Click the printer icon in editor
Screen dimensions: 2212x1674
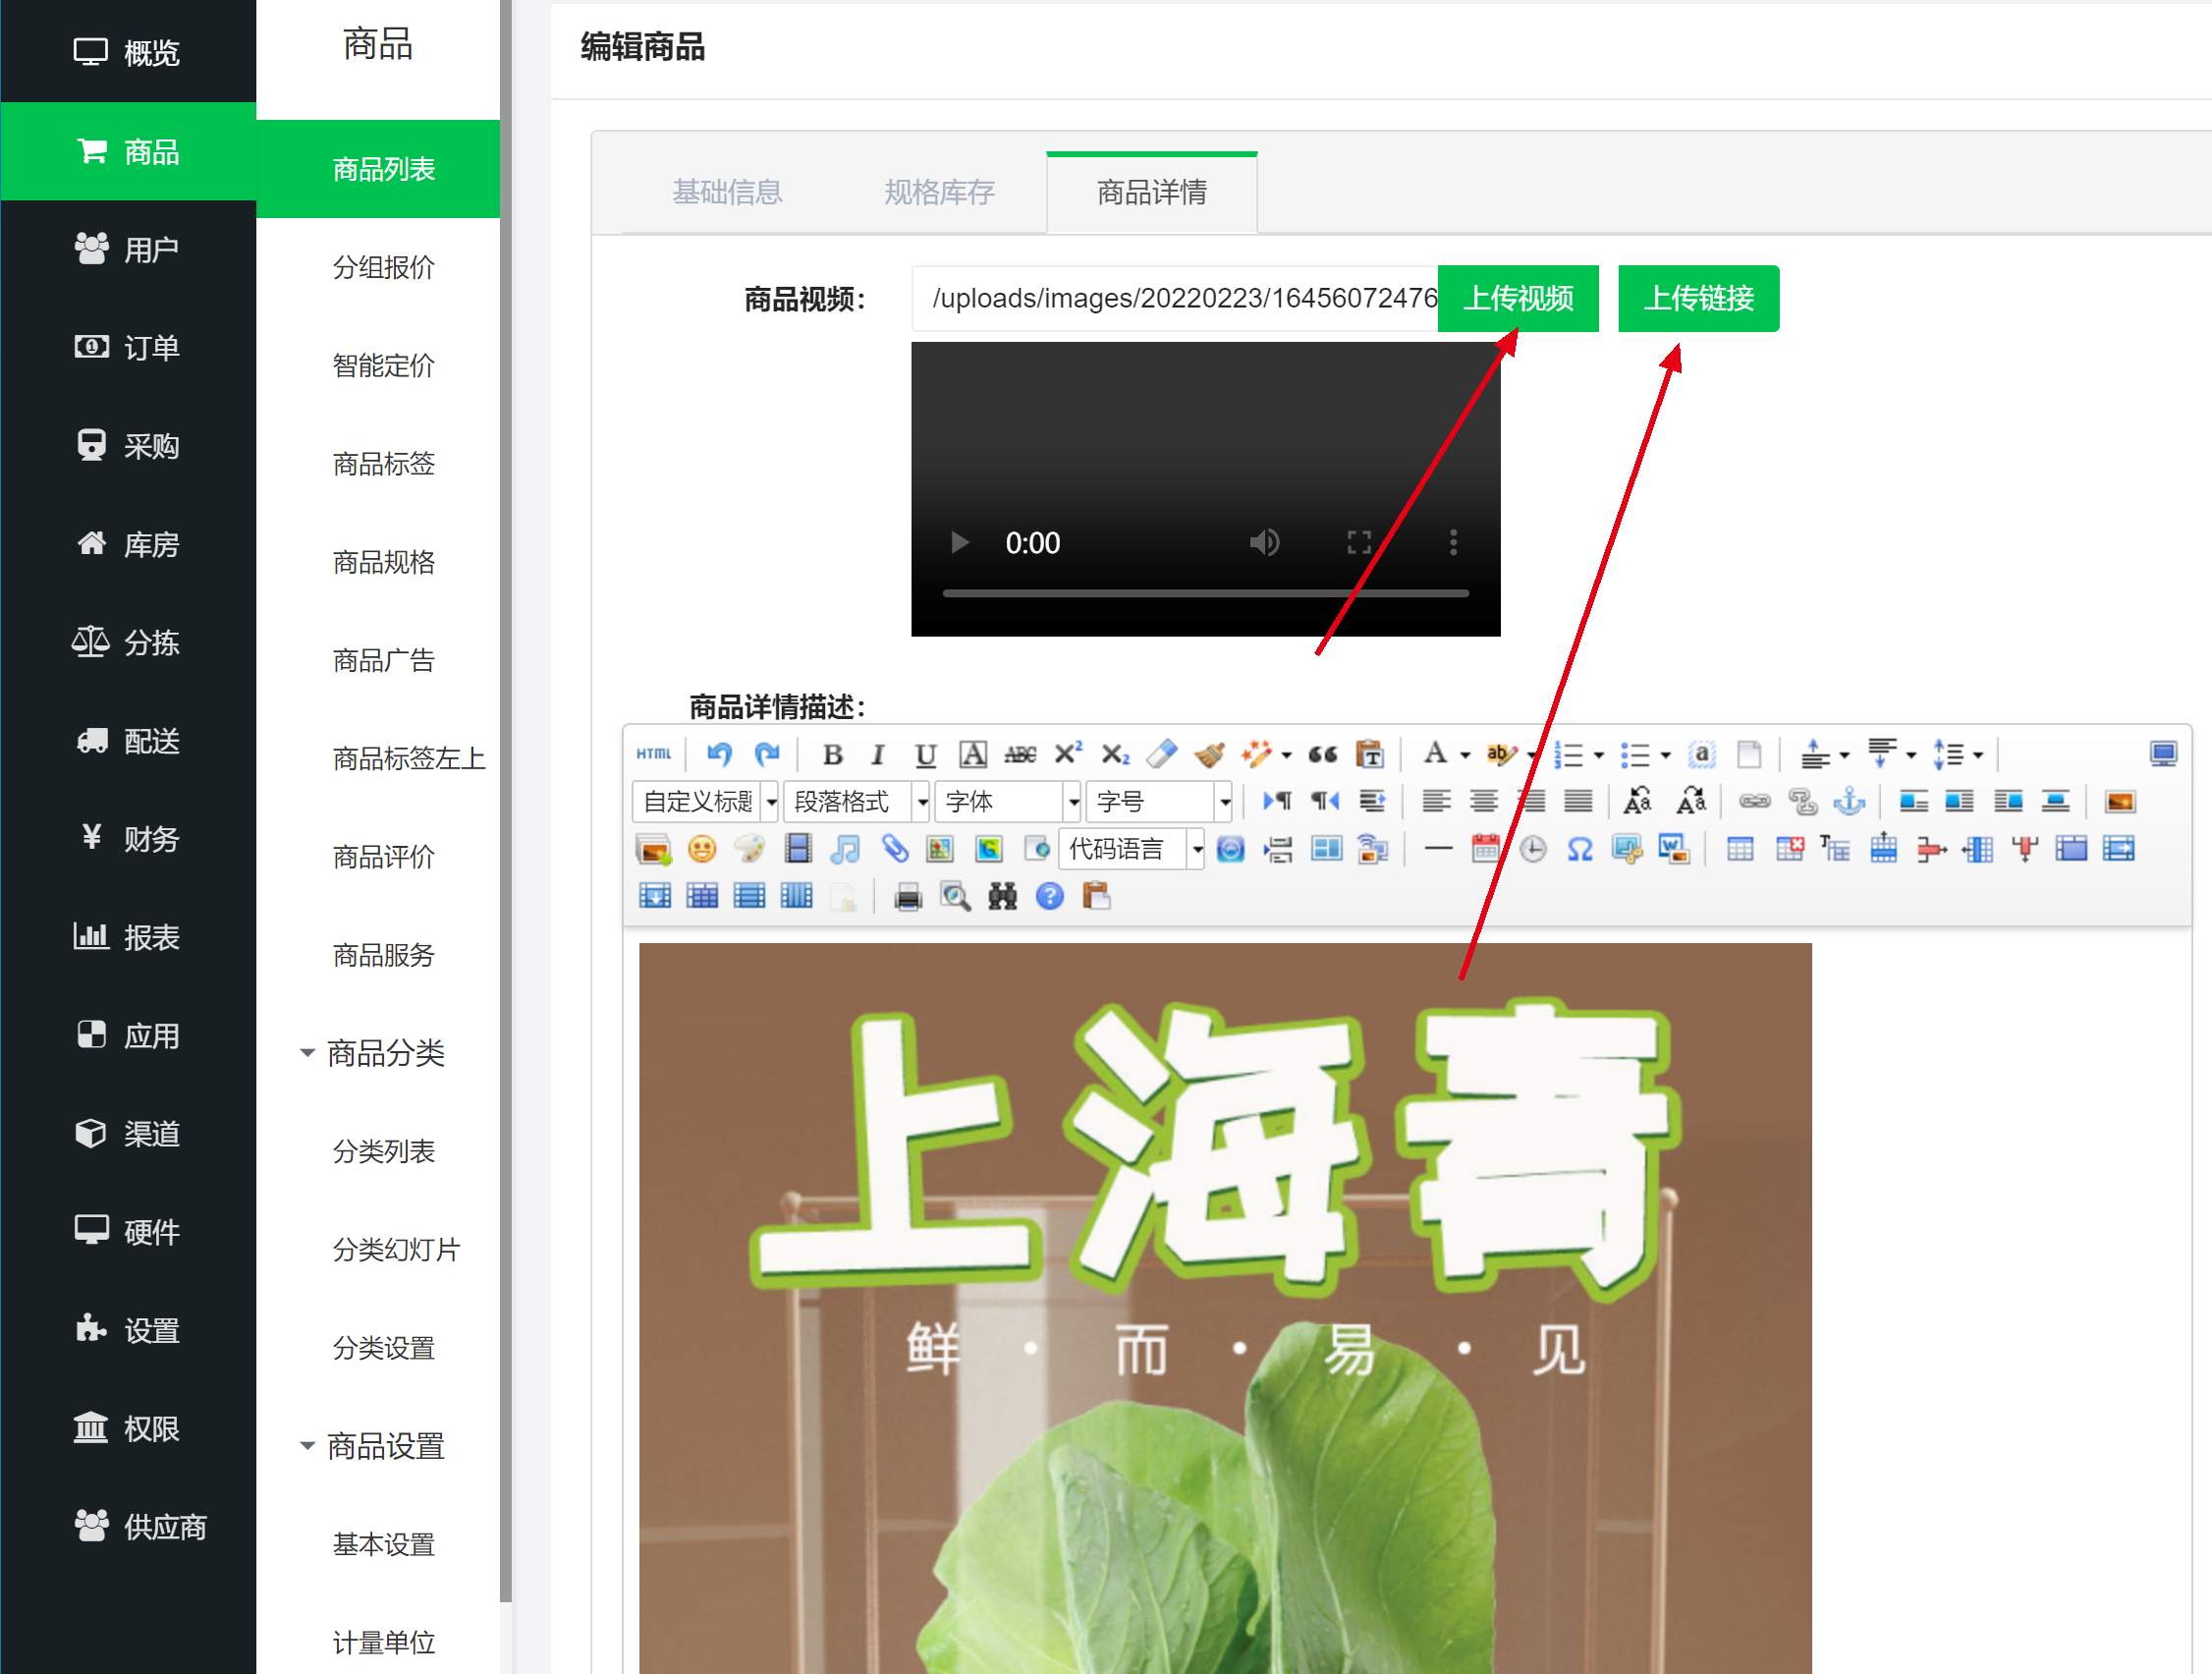908,897
